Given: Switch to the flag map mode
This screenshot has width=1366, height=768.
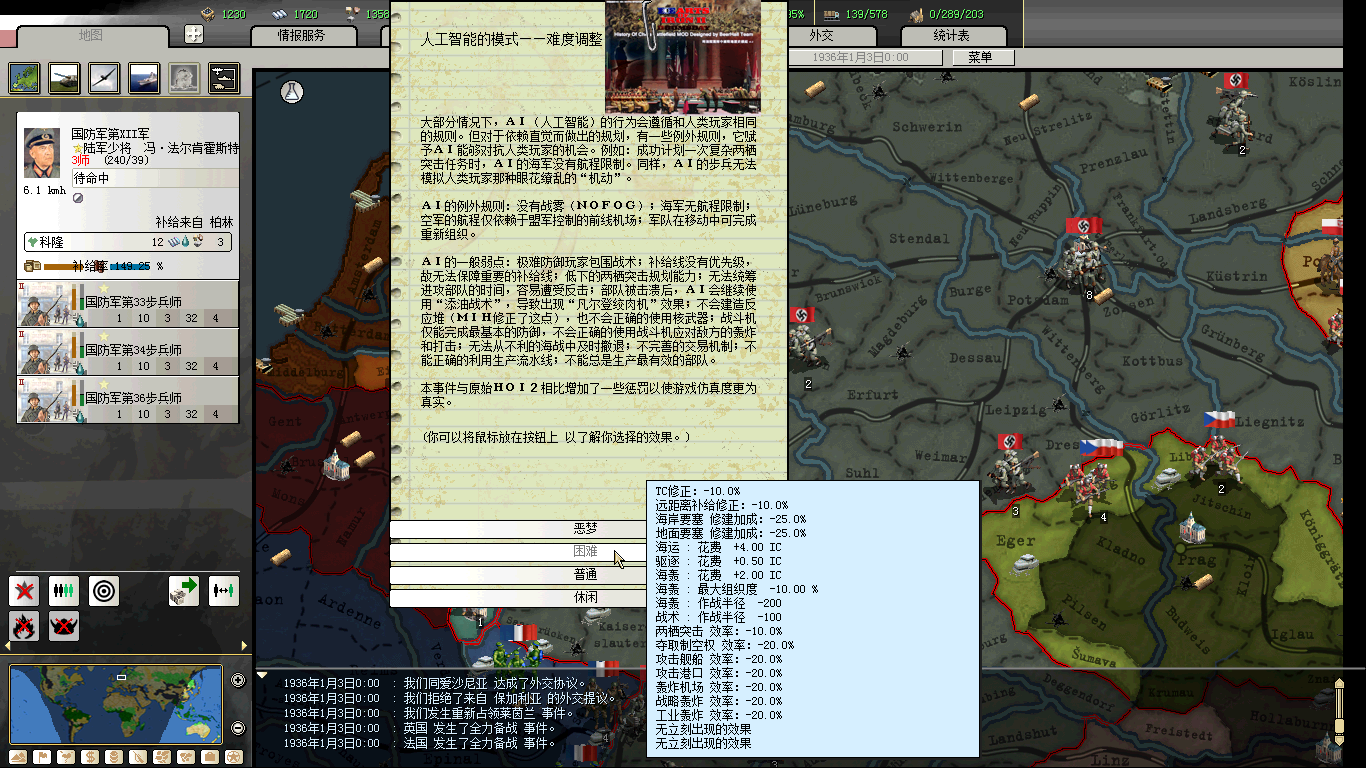Looking at the screenshot, I should (x=42, y=757).
